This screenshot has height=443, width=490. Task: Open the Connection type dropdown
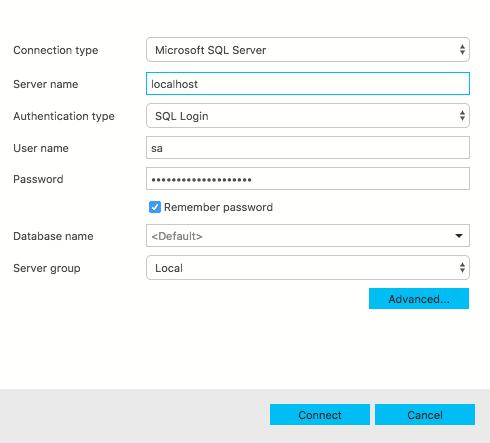308,50
